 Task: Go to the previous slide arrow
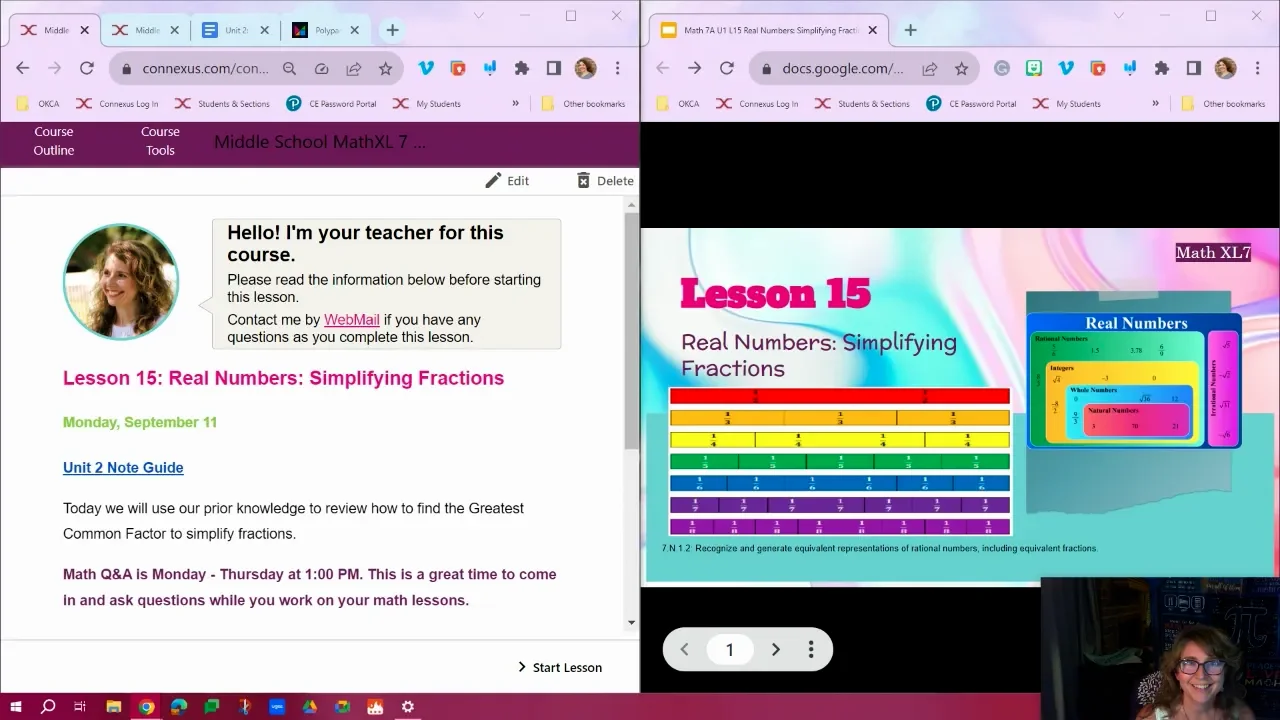[x=685, y=650]
